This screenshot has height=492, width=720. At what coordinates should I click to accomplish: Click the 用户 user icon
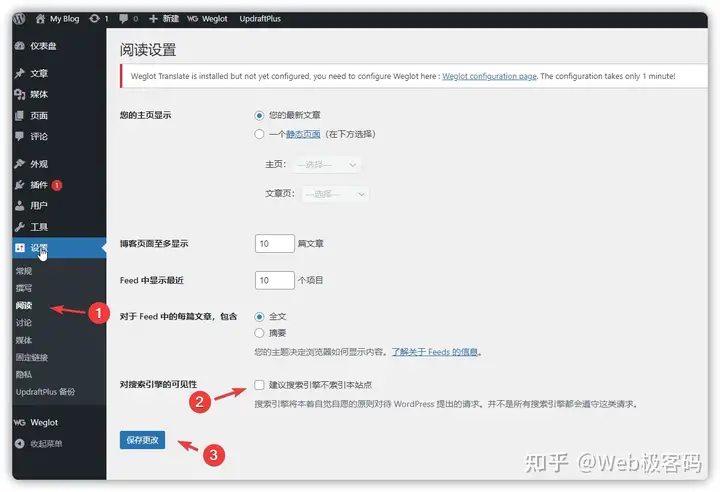tap(19, 206)
